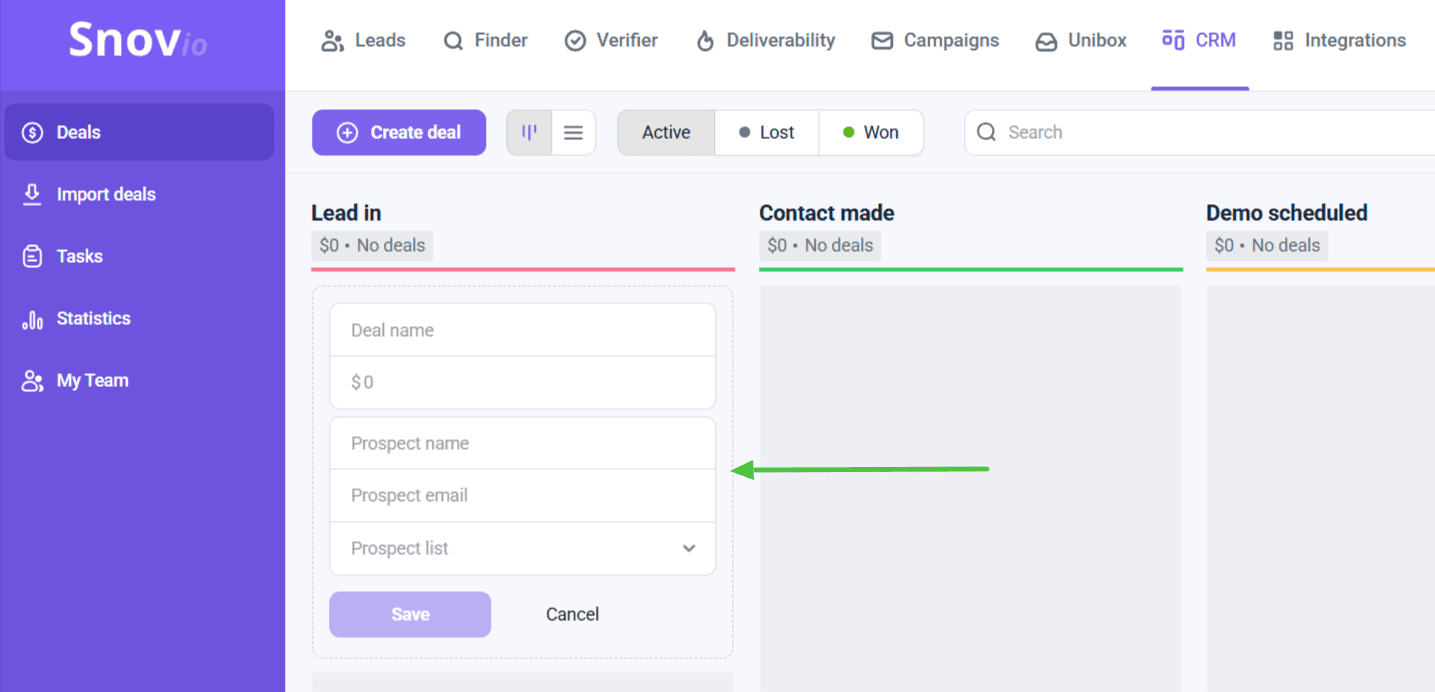Cancel the new deal form

tap(572, 614)
